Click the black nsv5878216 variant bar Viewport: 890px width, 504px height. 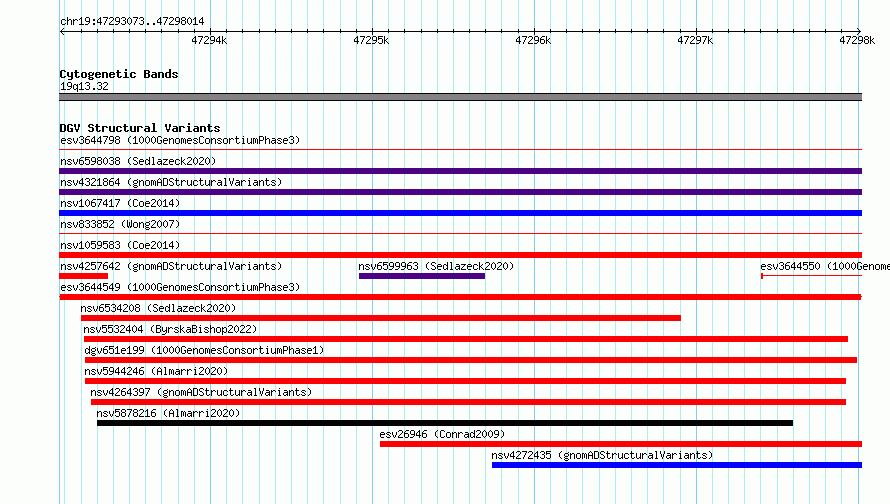click(445, 423)
